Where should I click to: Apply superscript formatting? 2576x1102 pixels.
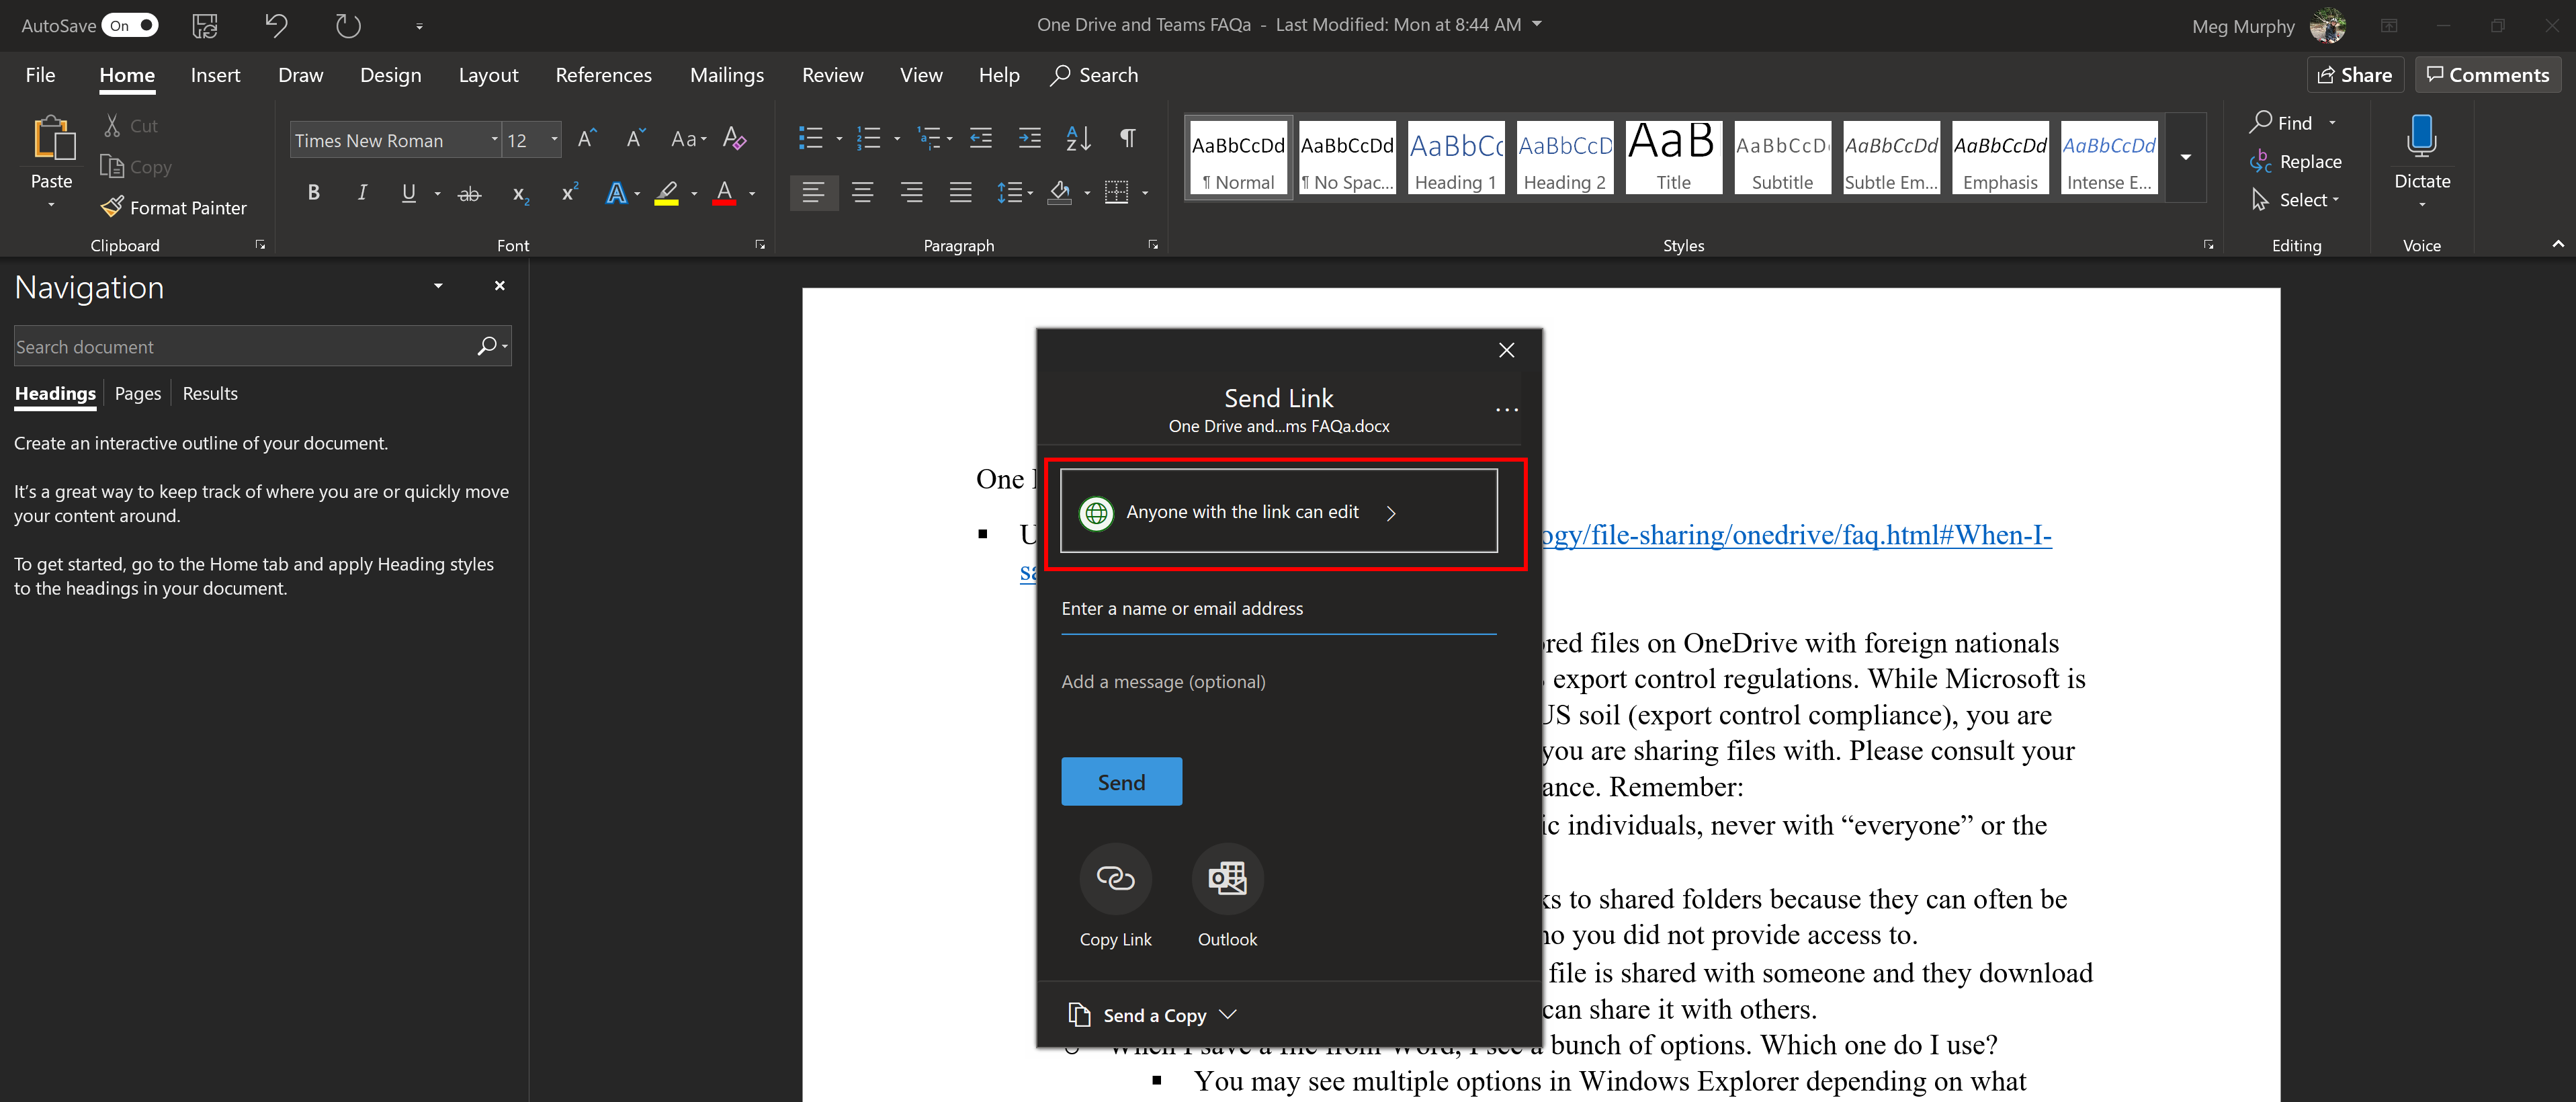click(x=570, y=193)
